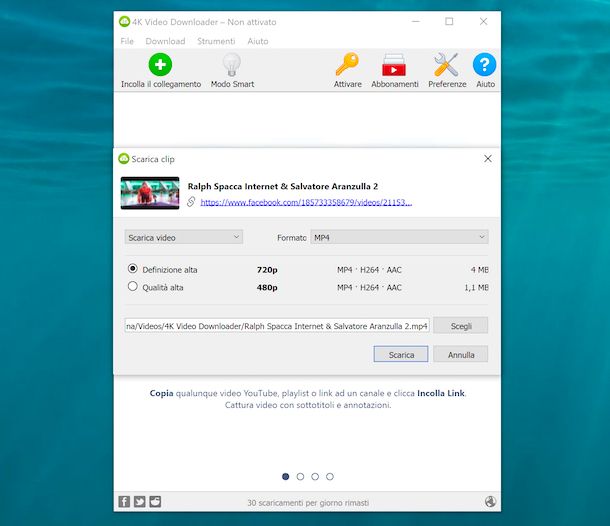Toggle the Modo Smart lightbulb icon

(x=232, y=65)
